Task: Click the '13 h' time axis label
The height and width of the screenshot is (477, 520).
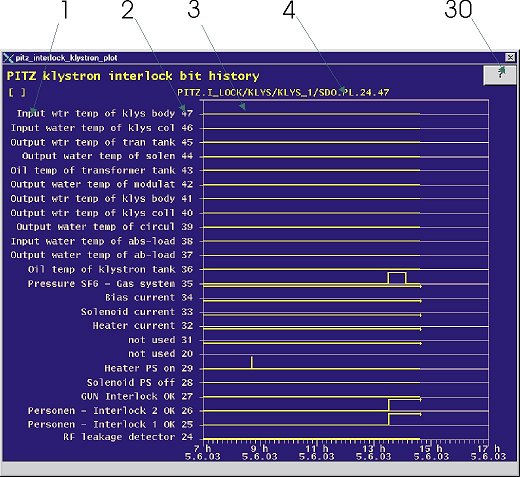Action: (x=374, y=448)
